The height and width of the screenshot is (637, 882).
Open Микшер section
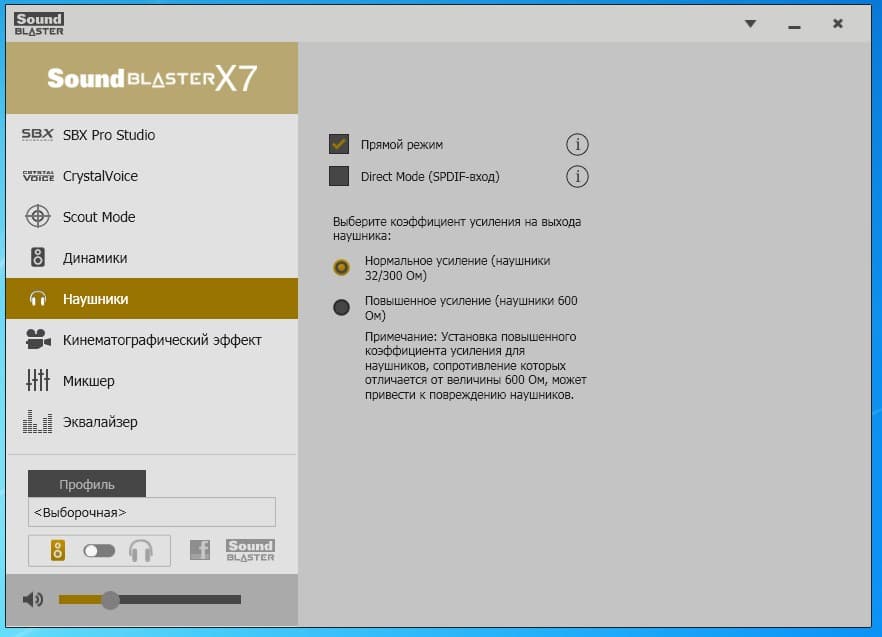click(x=152, y=381)
